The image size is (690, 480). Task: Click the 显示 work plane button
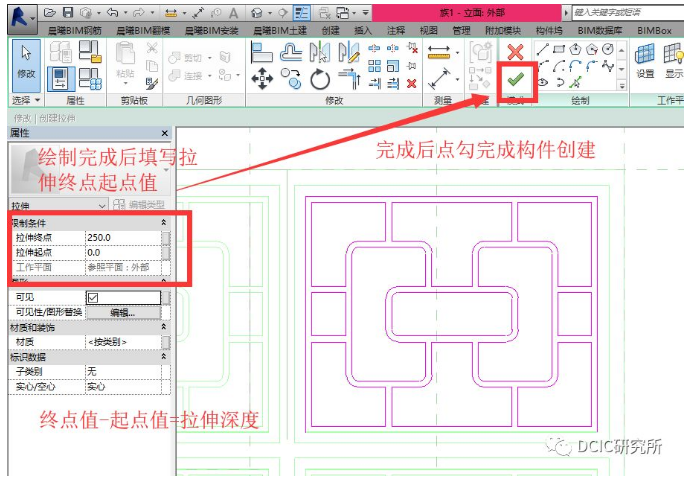pos(673,62)
